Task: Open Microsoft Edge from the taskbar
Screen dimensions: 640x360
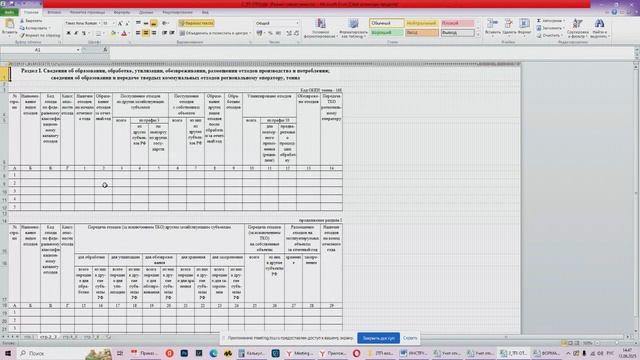Action: (213, 353)
